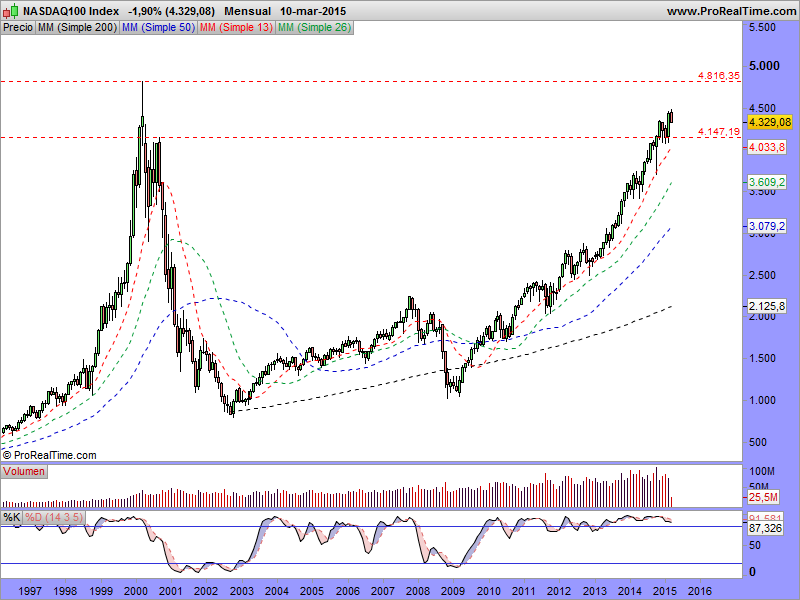This screenshot has height=600, width=800.
Task: Click the green 3.609,2 moving average tag
Action: click(767, 182)
